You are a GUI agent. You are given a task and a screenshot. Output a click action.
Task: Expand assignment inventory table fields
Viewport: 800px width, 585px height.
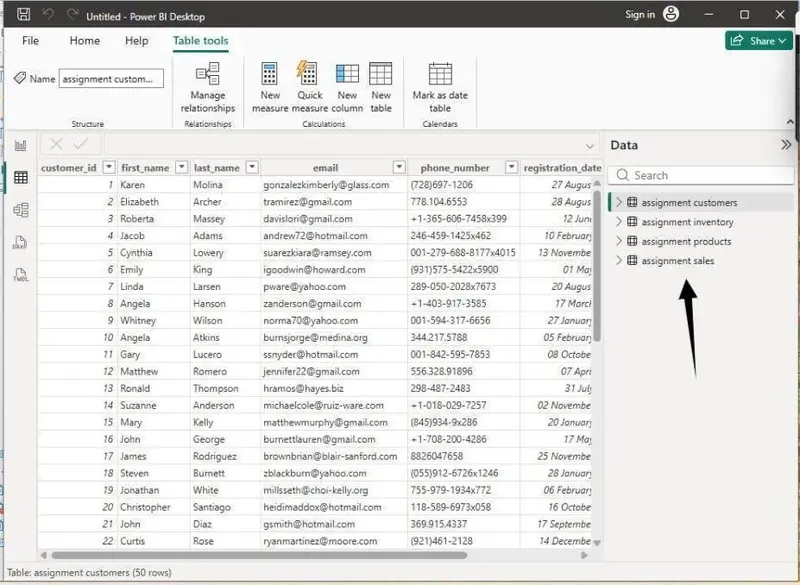(619, 221)
